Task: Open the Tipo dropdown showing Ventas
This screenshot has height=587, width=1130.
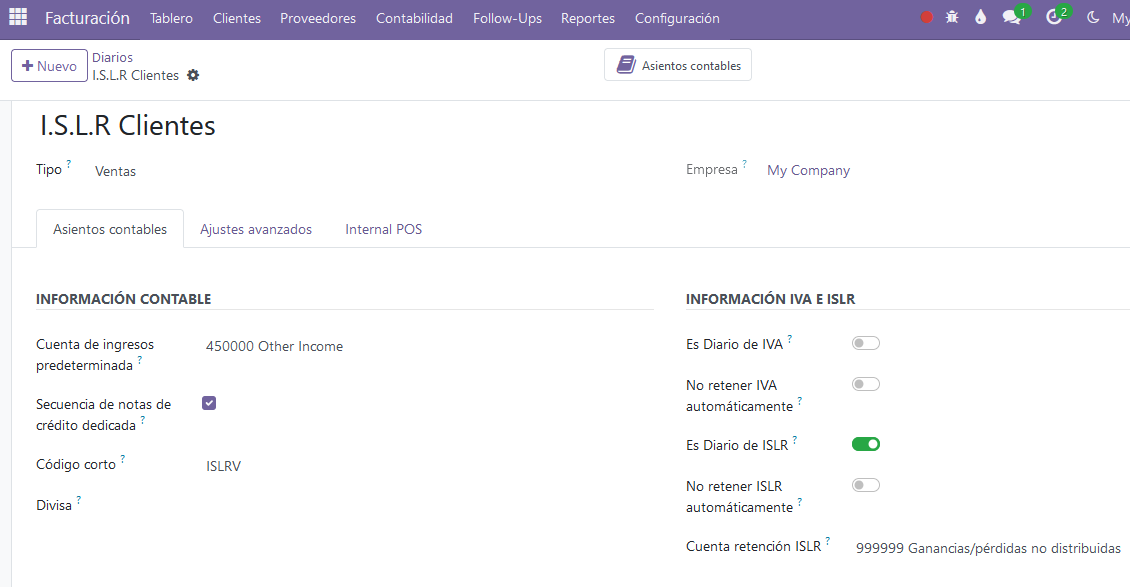Action: click(x=115, y=171)
